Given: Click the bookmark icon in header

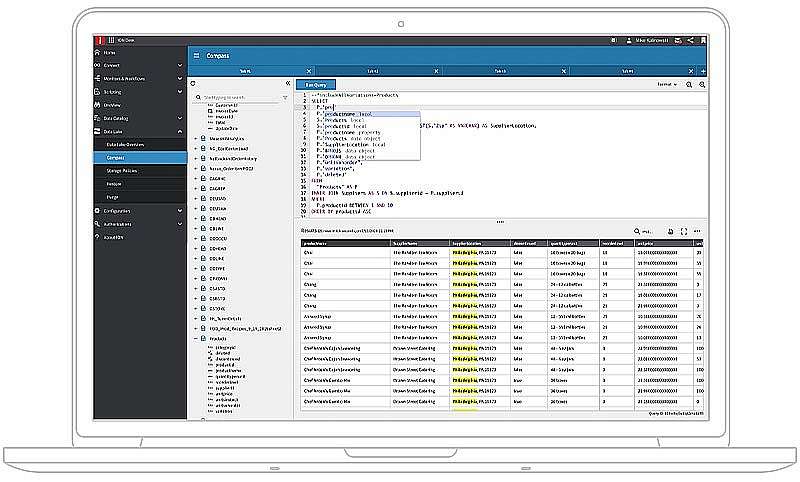Looking at the screenshot, I should [x=703, y=40].
